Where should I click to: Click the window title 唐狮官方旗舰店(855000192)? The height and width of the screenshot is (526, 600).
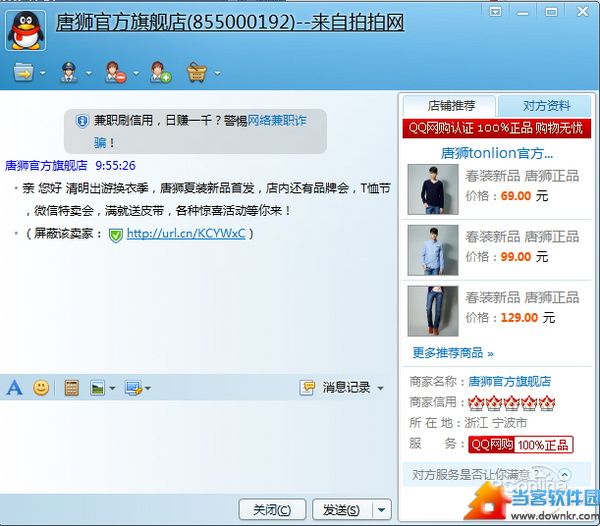(x=230, y=22)
